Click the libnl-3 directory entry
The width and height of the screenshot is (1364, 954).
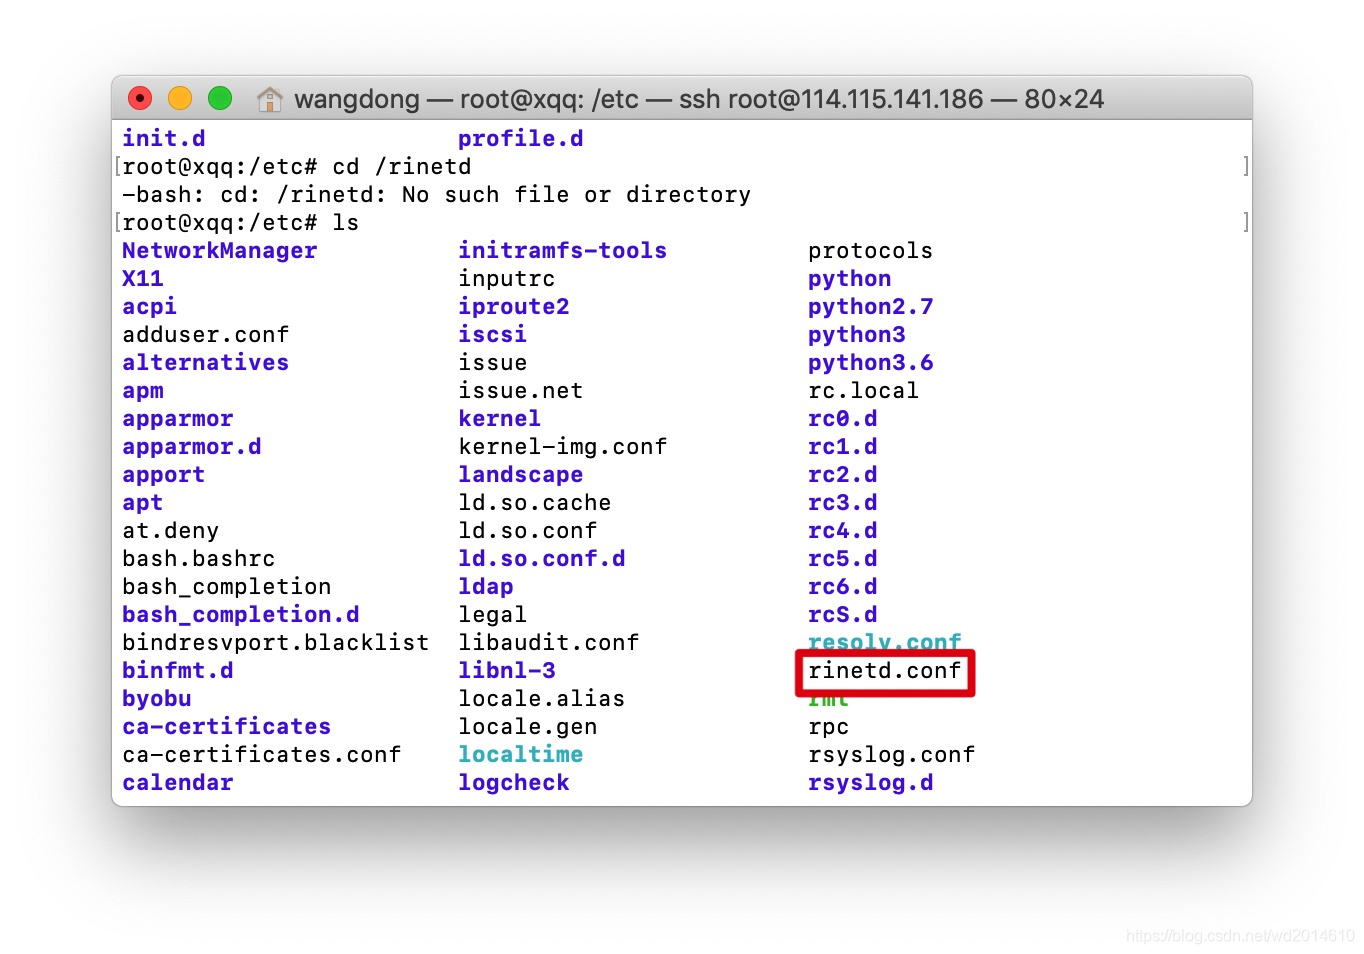[507, 671]
